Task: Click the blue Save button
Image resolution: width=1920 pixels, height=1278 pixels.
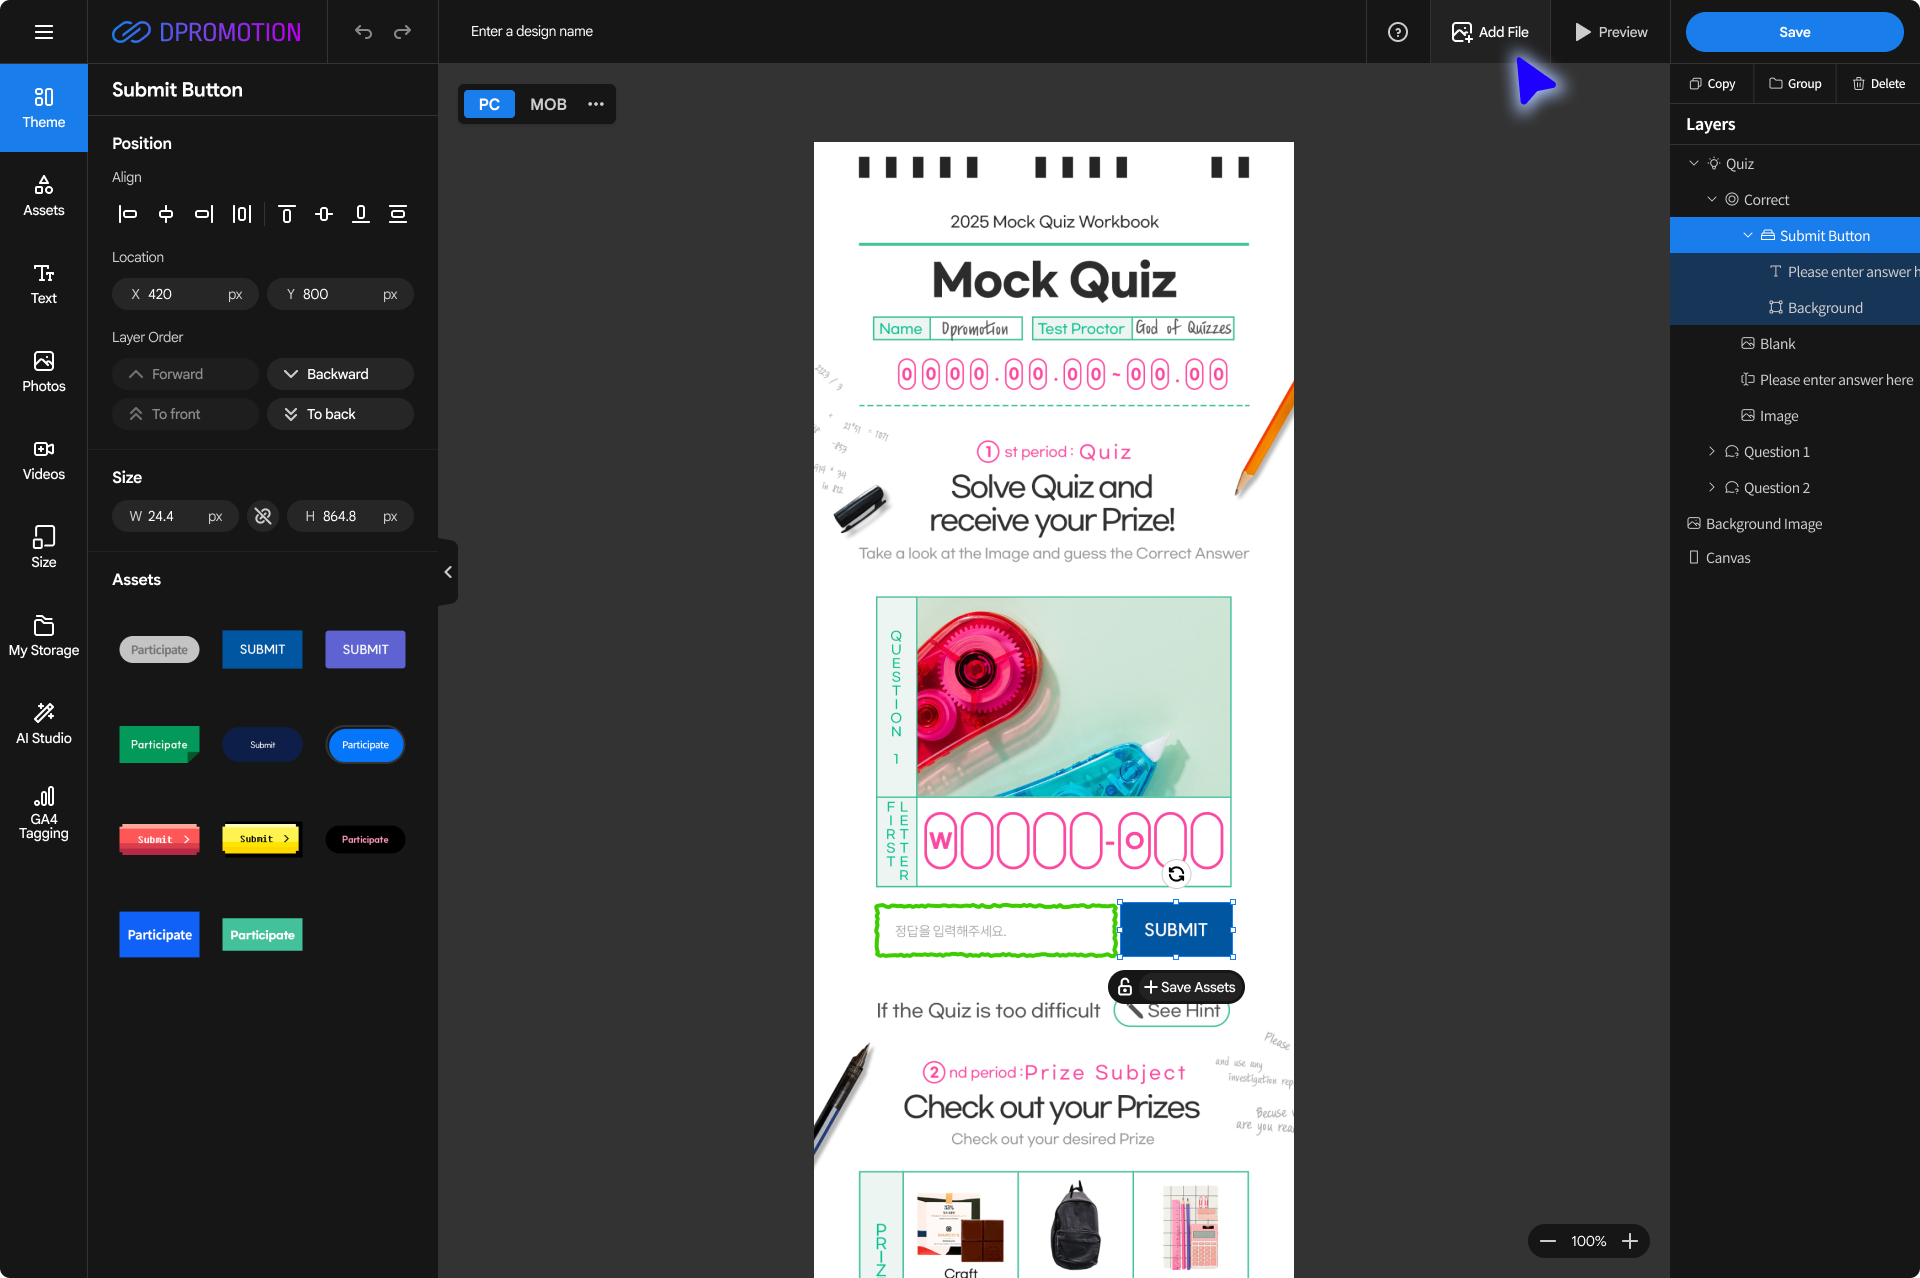Action: click(1794, 32)
